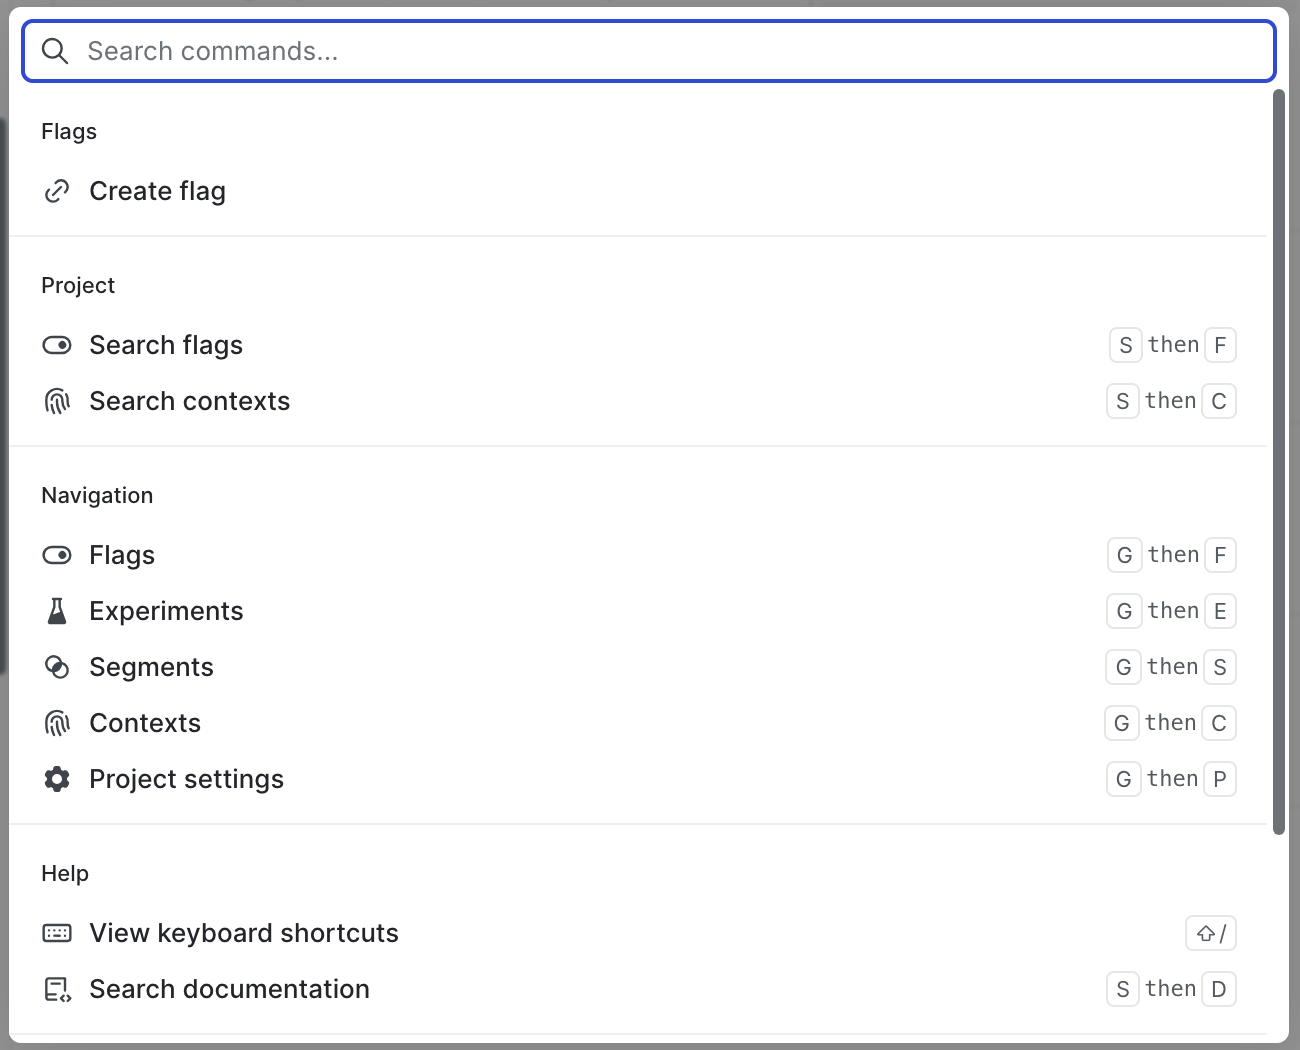Click the shift-slash badge for keyboard shortcuts
This screenshot has width=1300, height=1050.
click(1210, 932)
